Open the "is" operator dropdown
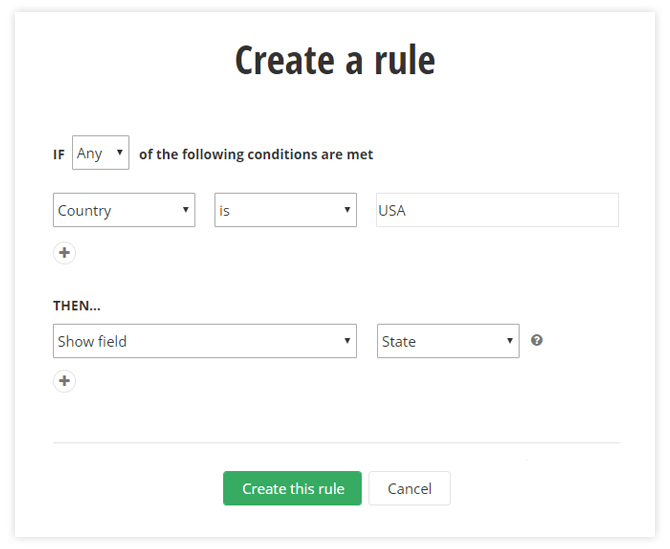Image resolution: width=670 pixels, height=549 pixels. pos(285,211)
